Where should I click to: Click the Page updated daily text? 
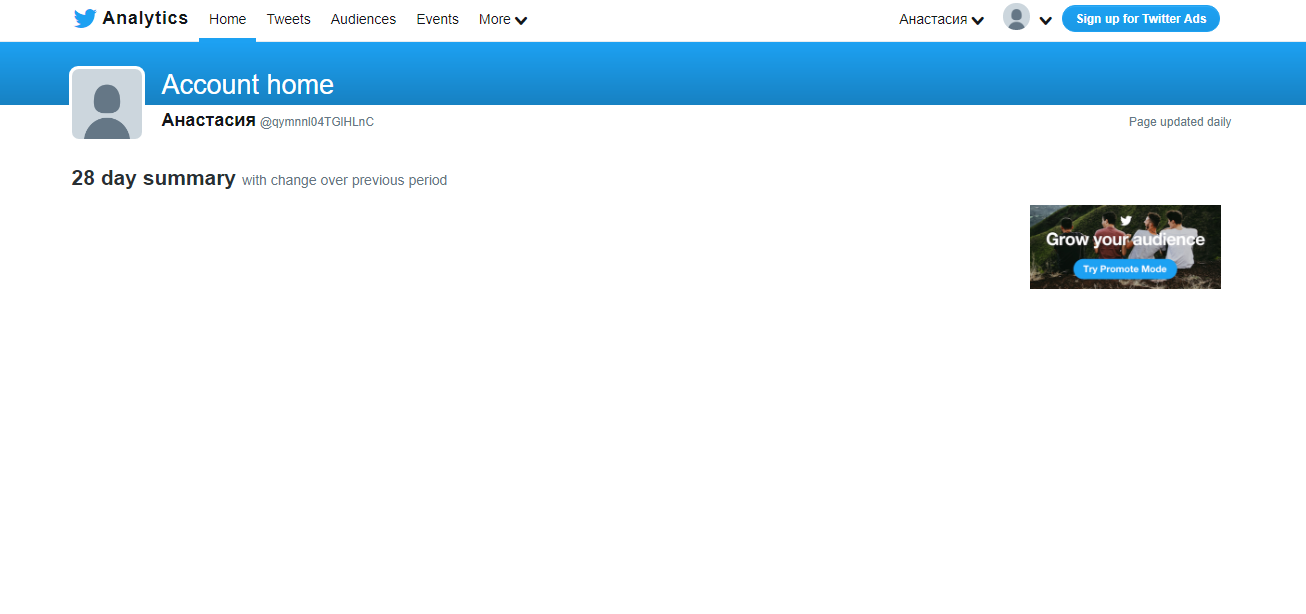[1180, 122]
